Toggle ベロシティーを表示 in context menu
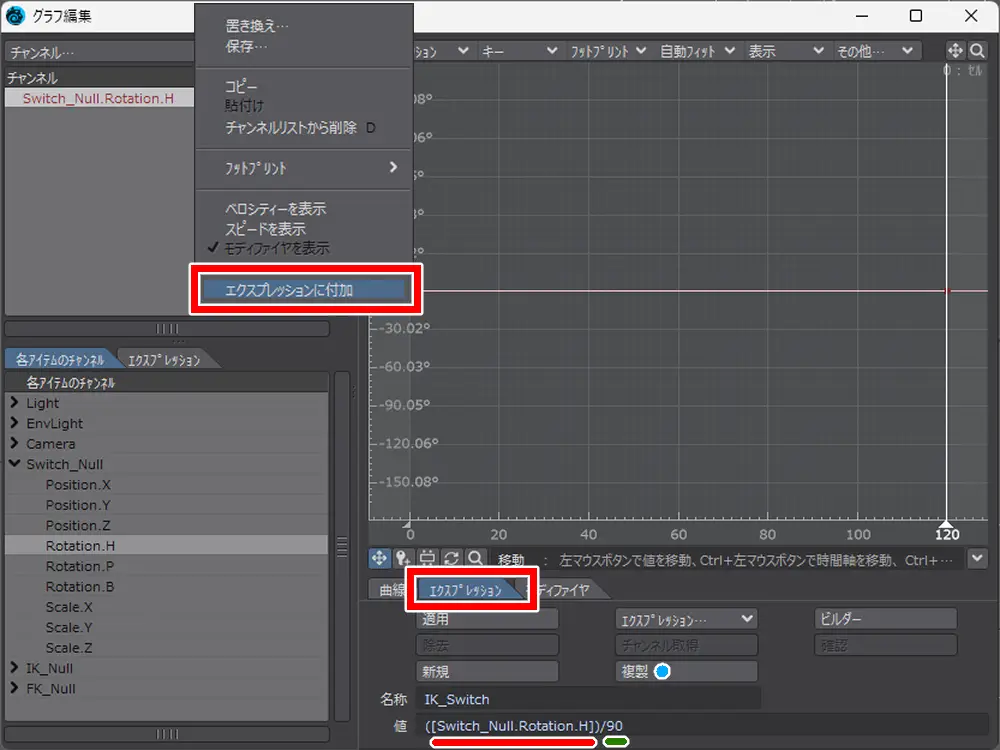This screenshot has width=1000, height=750. tap(276, 209)
